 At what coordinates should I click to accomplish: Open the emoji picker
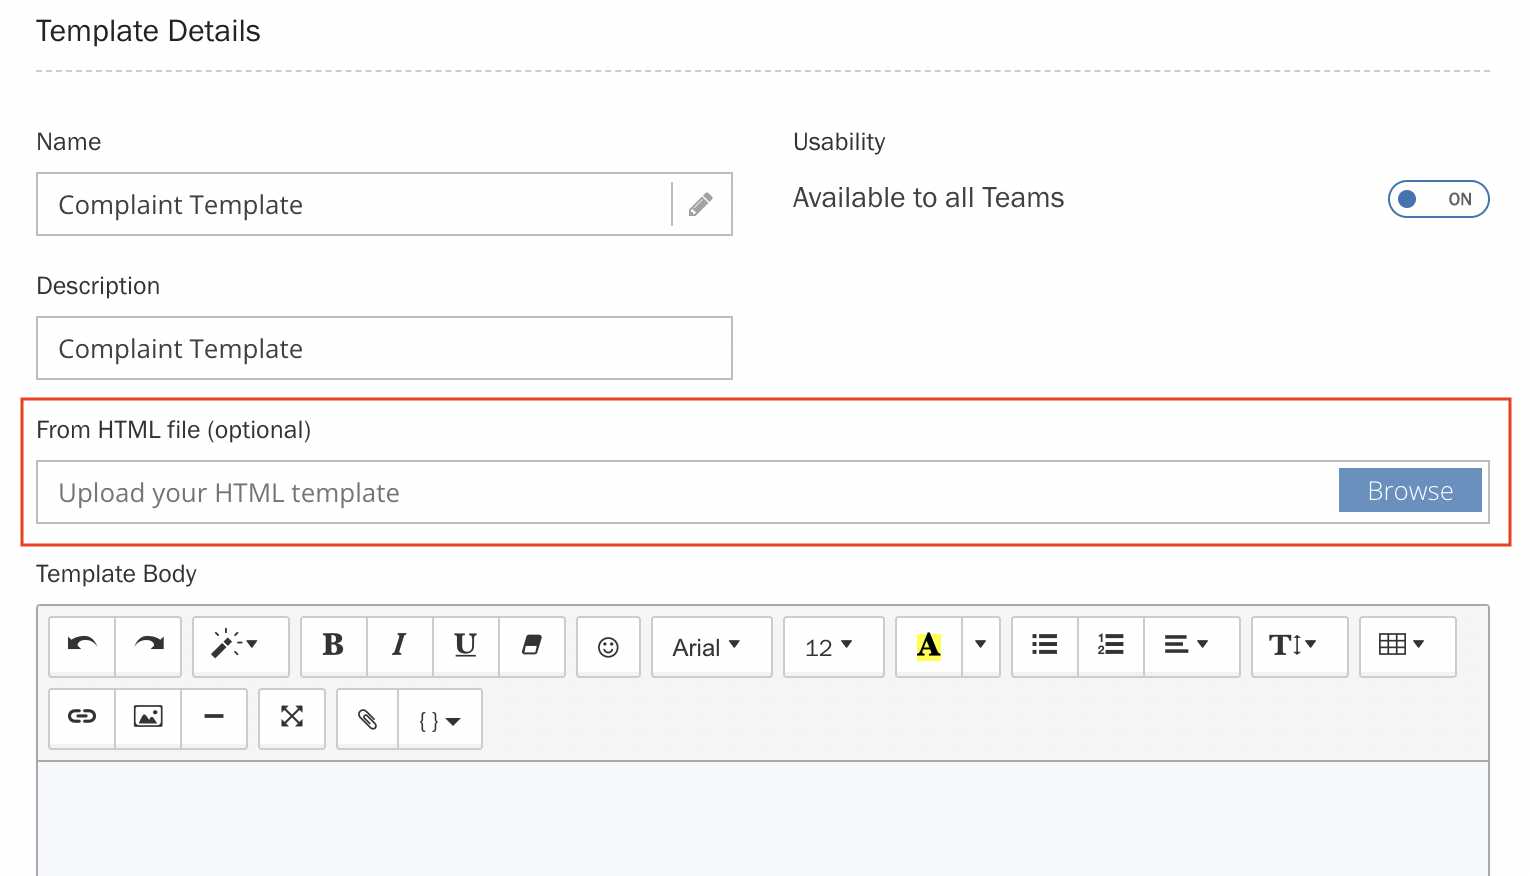(x=608, y=647)
